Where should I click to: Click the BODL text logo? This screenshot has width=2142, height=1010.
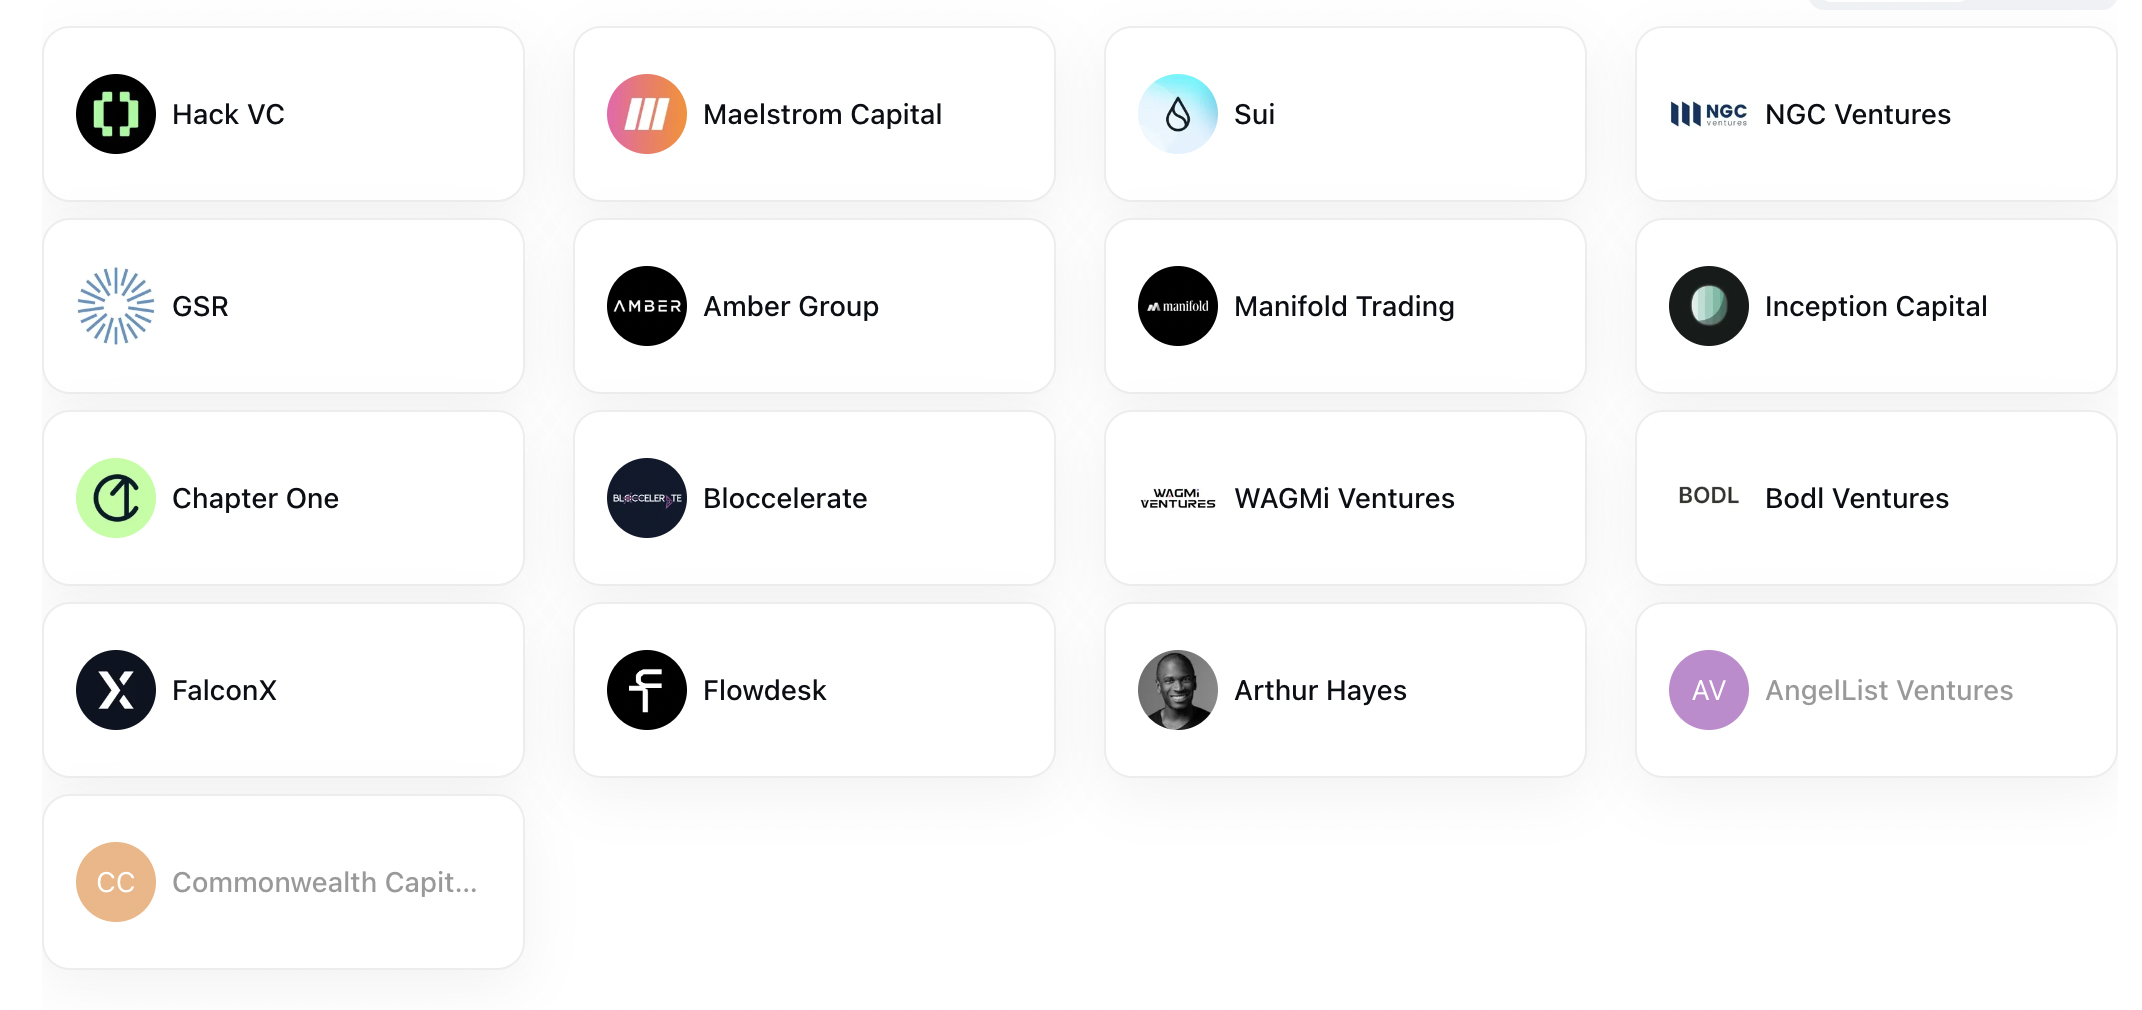point(1709,496)
